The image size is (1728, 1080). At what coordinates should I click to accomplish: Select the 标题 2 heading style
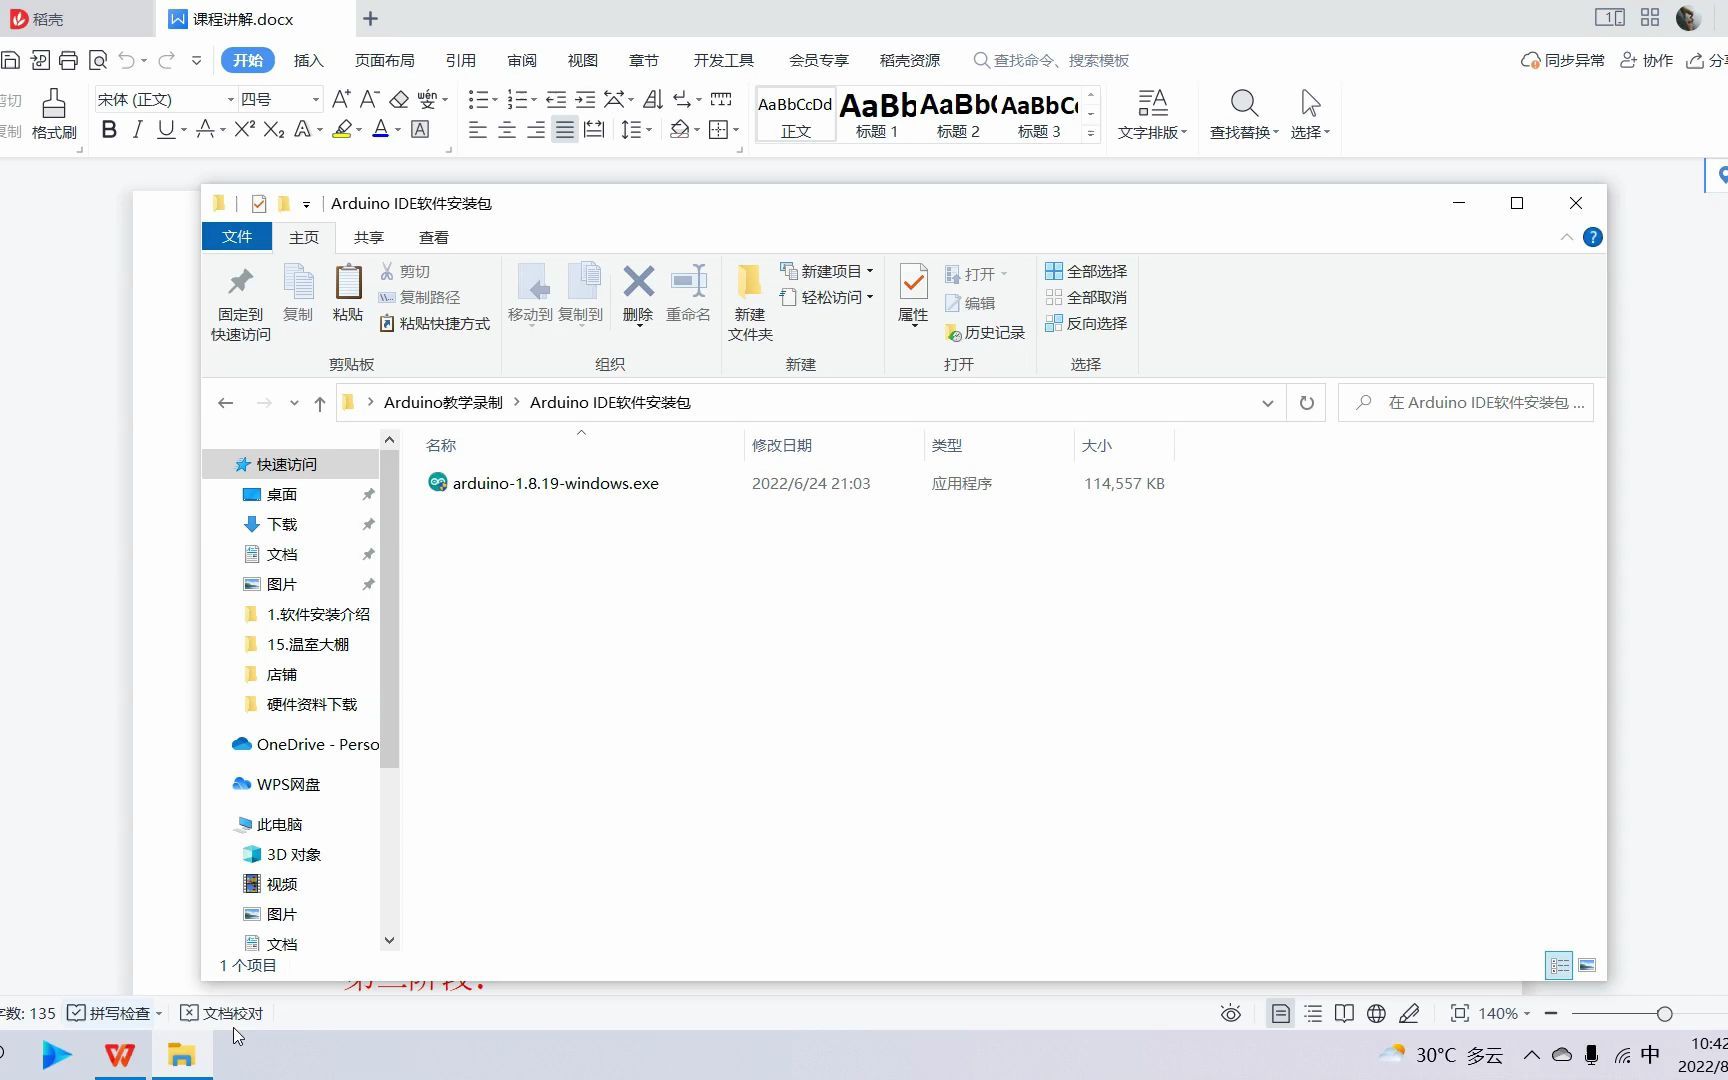click(x=958, y=114)
